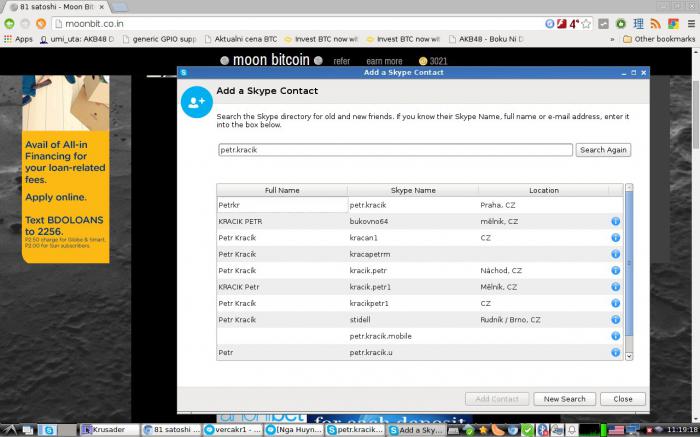Open info for the kracan1 contact
Image resolution: width=700 pixels, height=437 pixels.
(615, 237)
